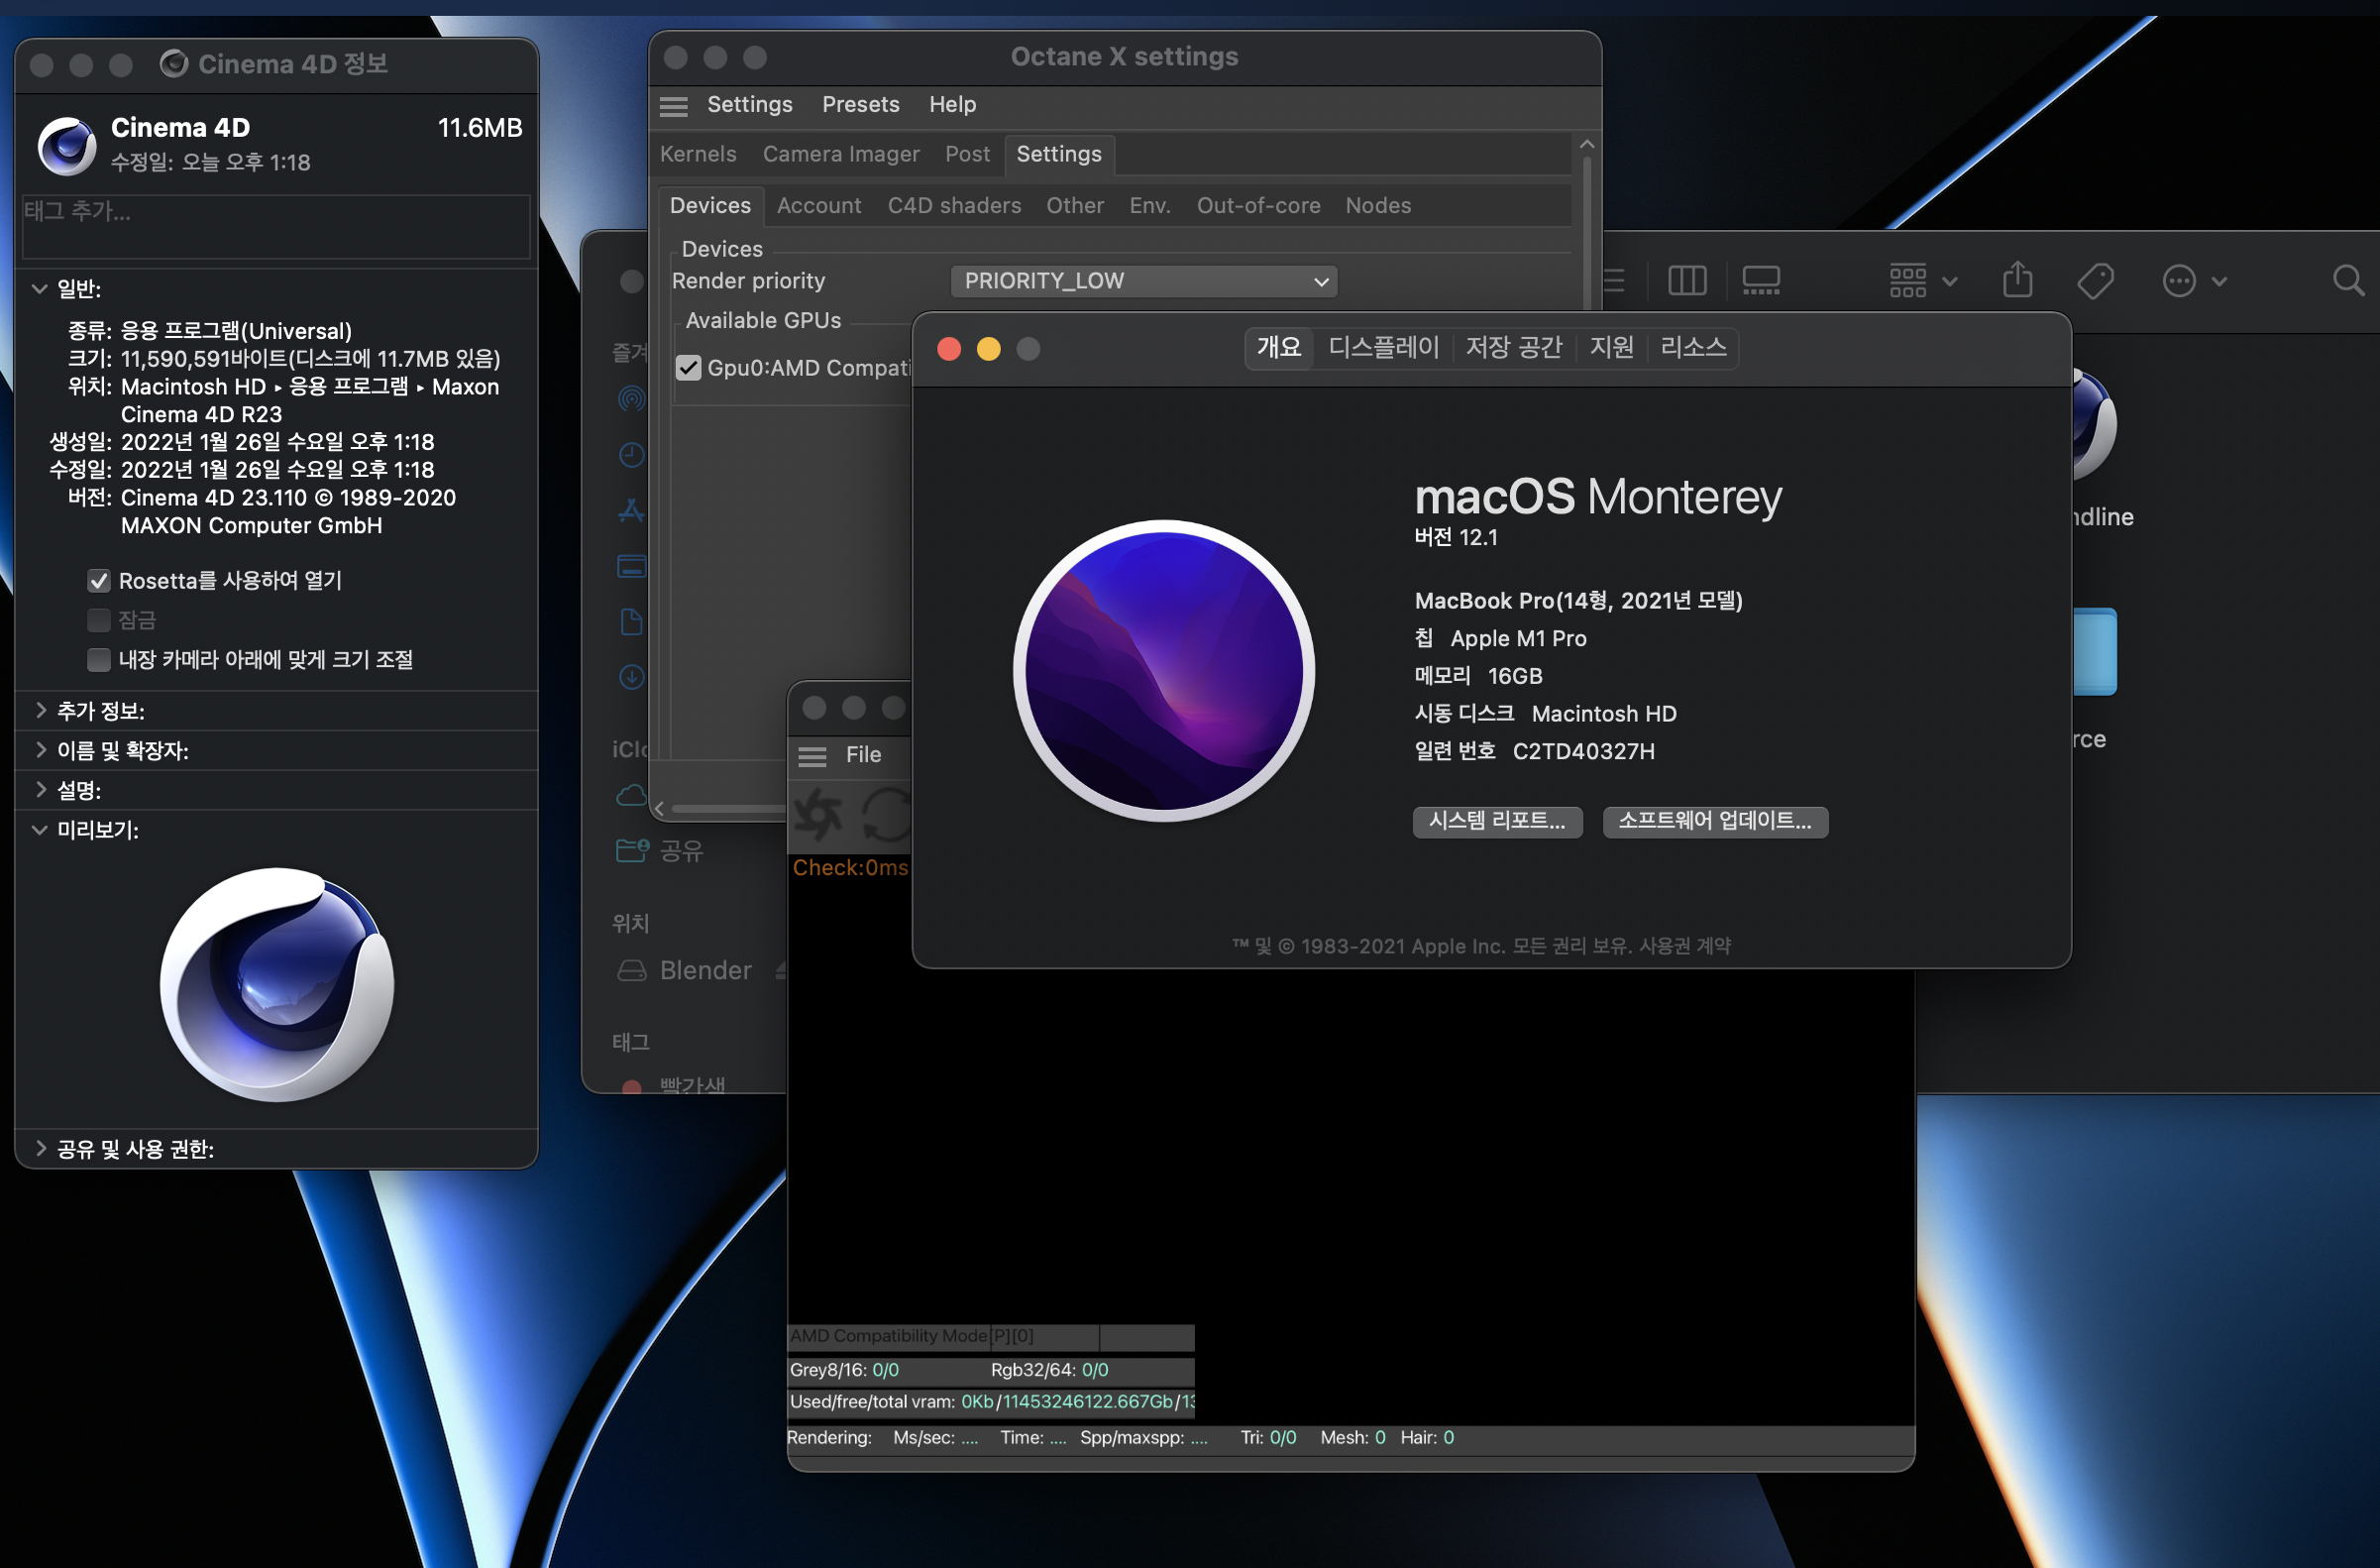Screen dimensions: 2380x1568
Task: Open the '디스플레이' tab in About This Mac
Action: pos(1383,348)
